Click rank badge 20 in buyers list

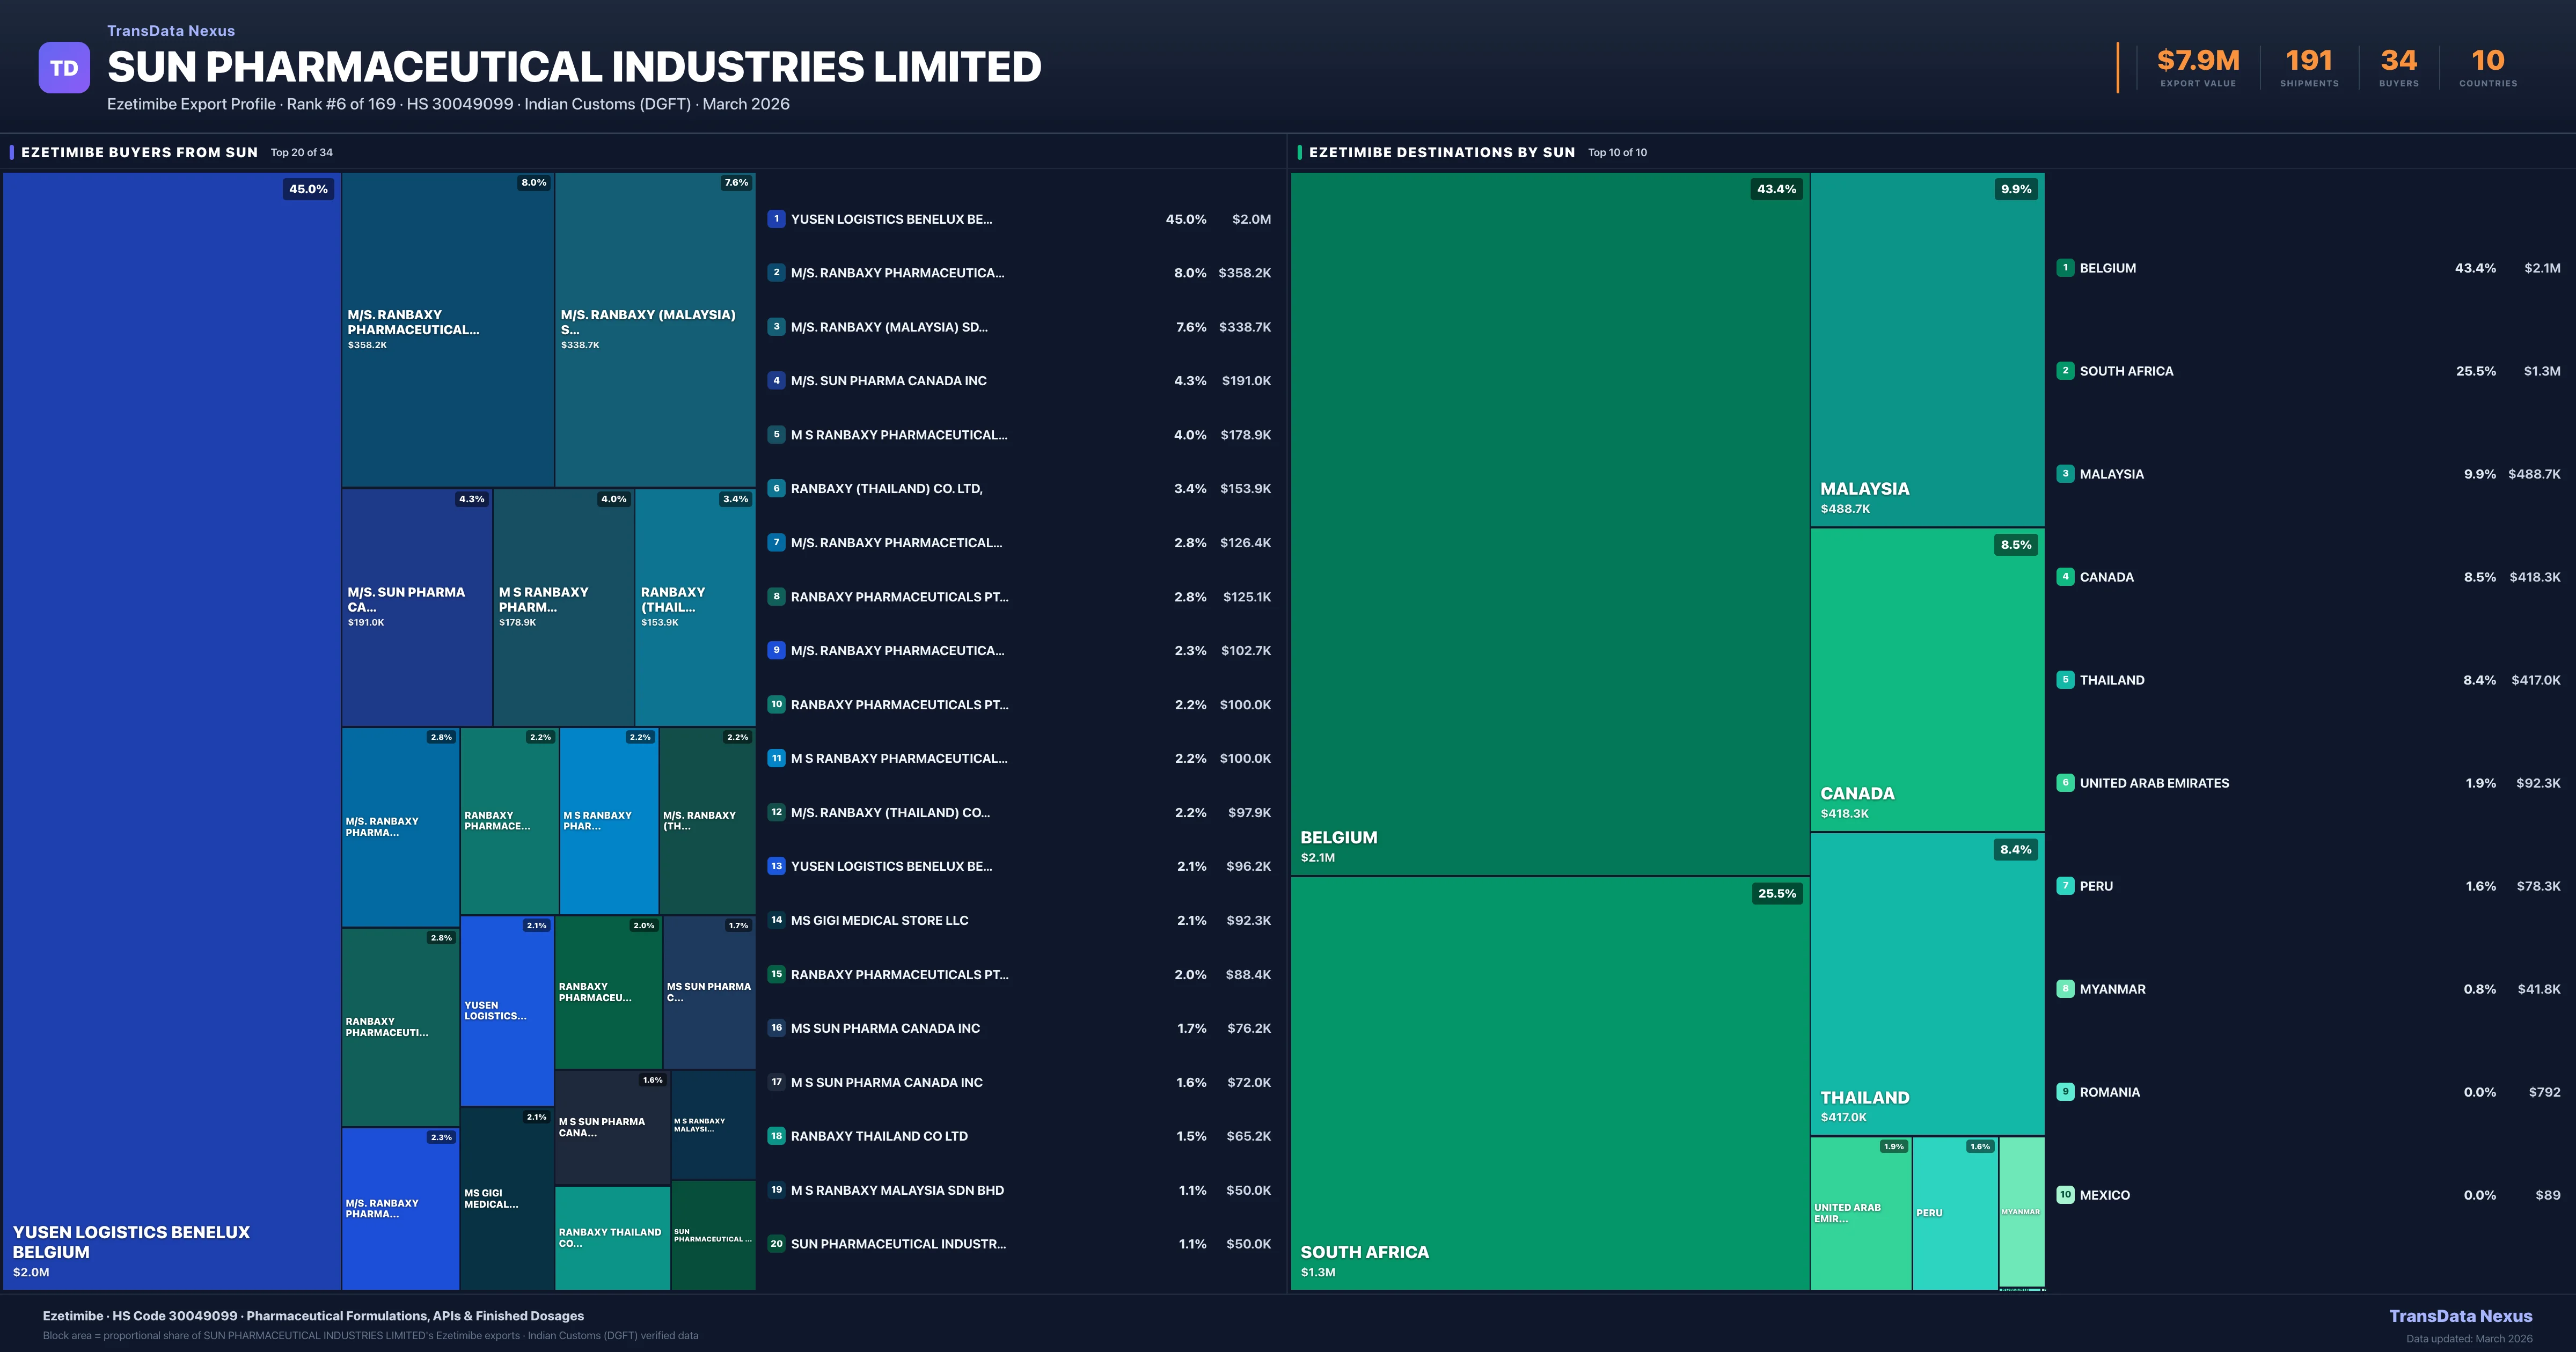point(776,1244)
